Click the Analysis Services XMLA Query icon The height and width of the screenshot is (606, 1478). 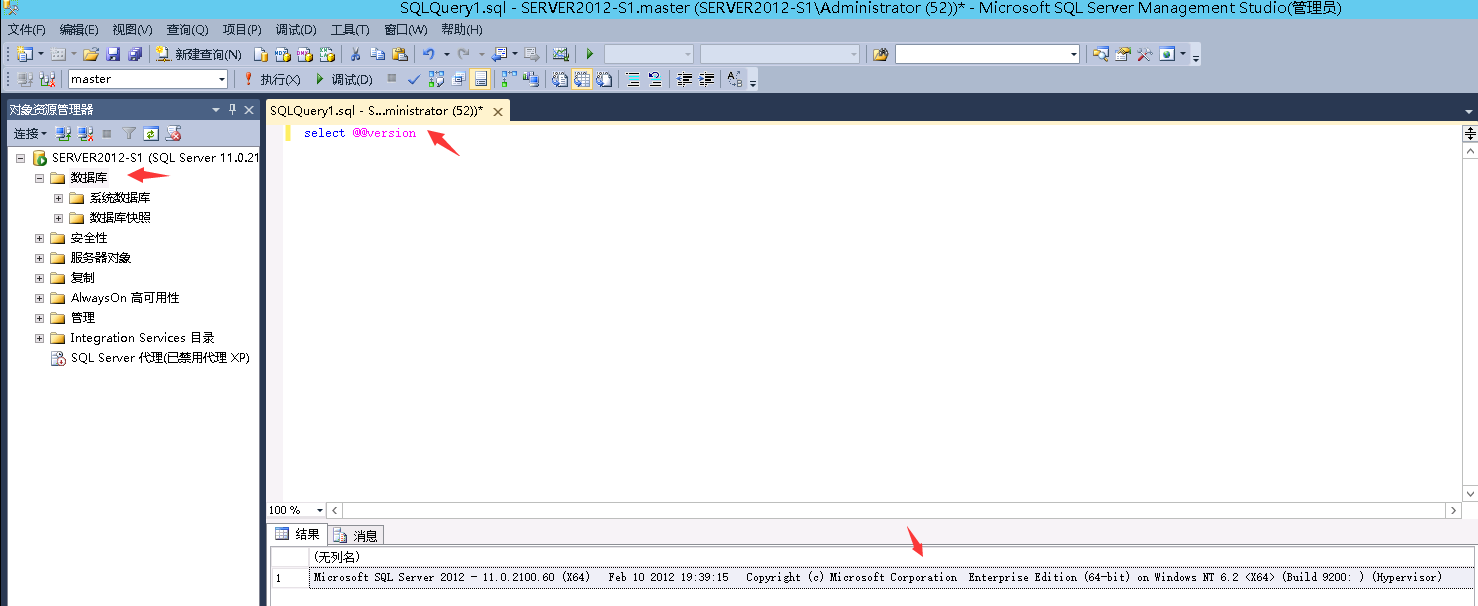[327, 54]
